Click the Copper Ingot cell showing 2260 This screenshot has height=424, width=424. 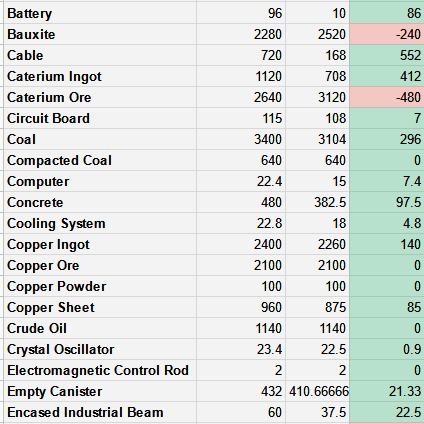[x=317, y=244]
